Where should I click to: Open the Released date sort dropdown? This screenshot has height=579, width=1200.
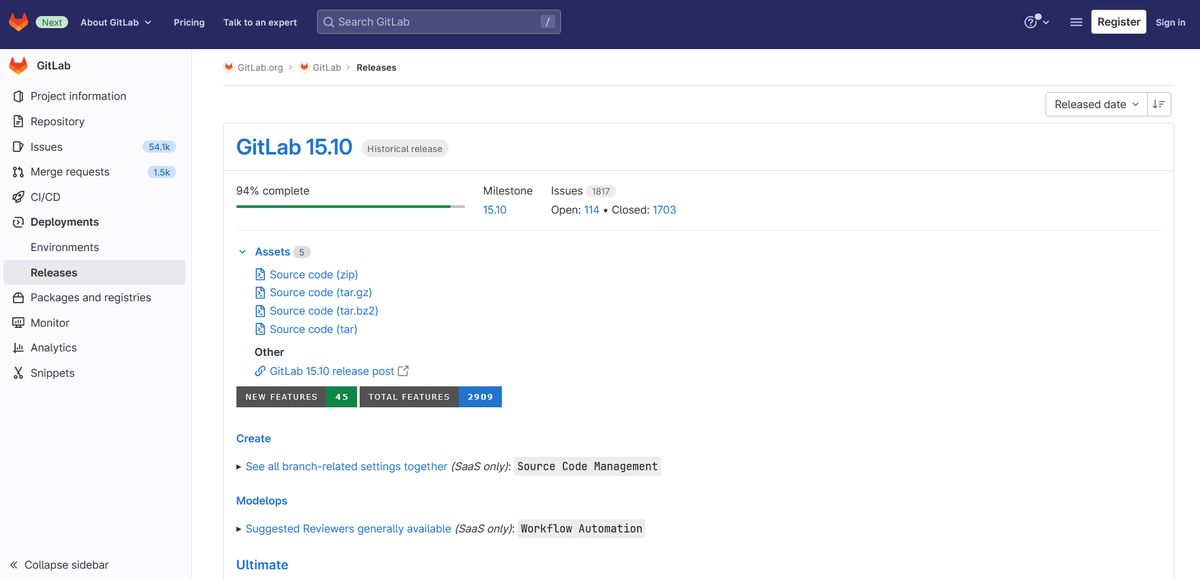click(x=1096, y=104)
